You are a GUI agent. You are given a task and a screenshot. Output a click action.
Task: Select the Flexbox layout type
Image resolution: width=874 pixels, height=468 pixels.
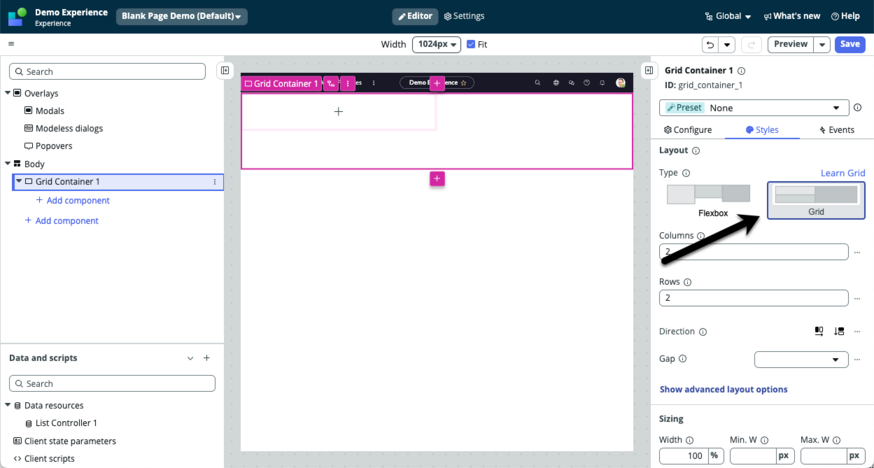[x=708, y=199]
